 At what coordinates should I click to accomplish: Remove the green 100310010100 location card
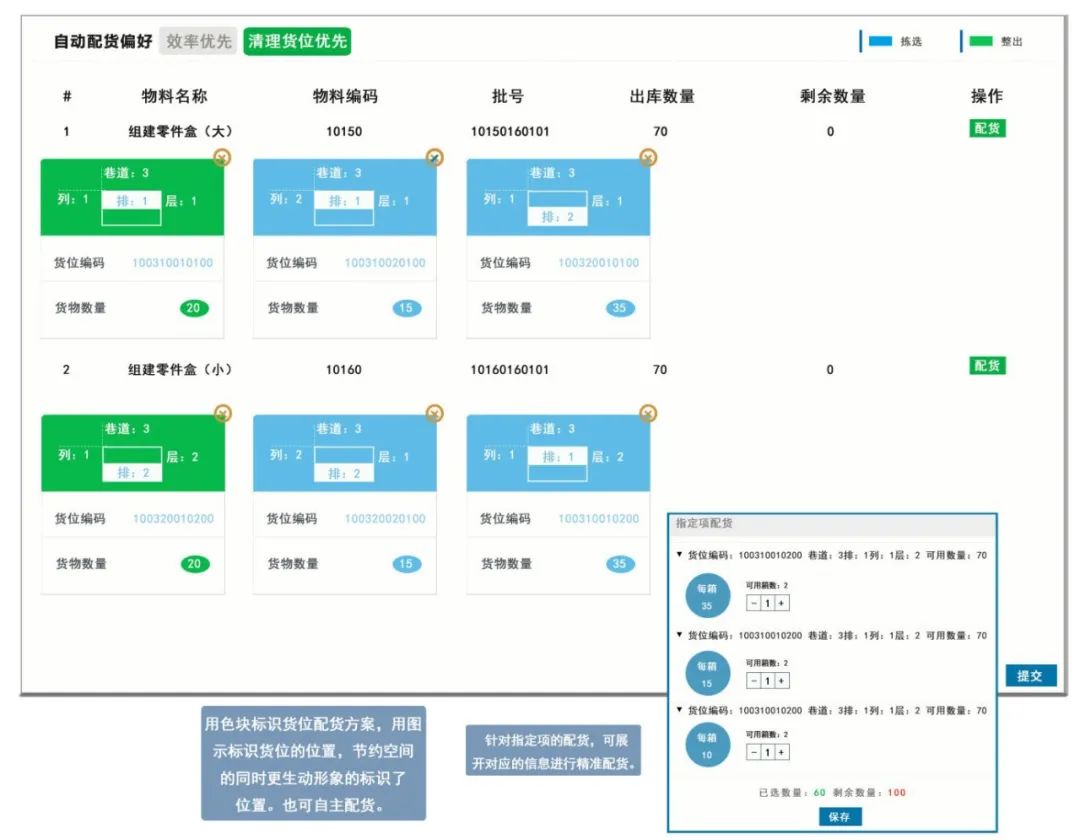(222, 157)
